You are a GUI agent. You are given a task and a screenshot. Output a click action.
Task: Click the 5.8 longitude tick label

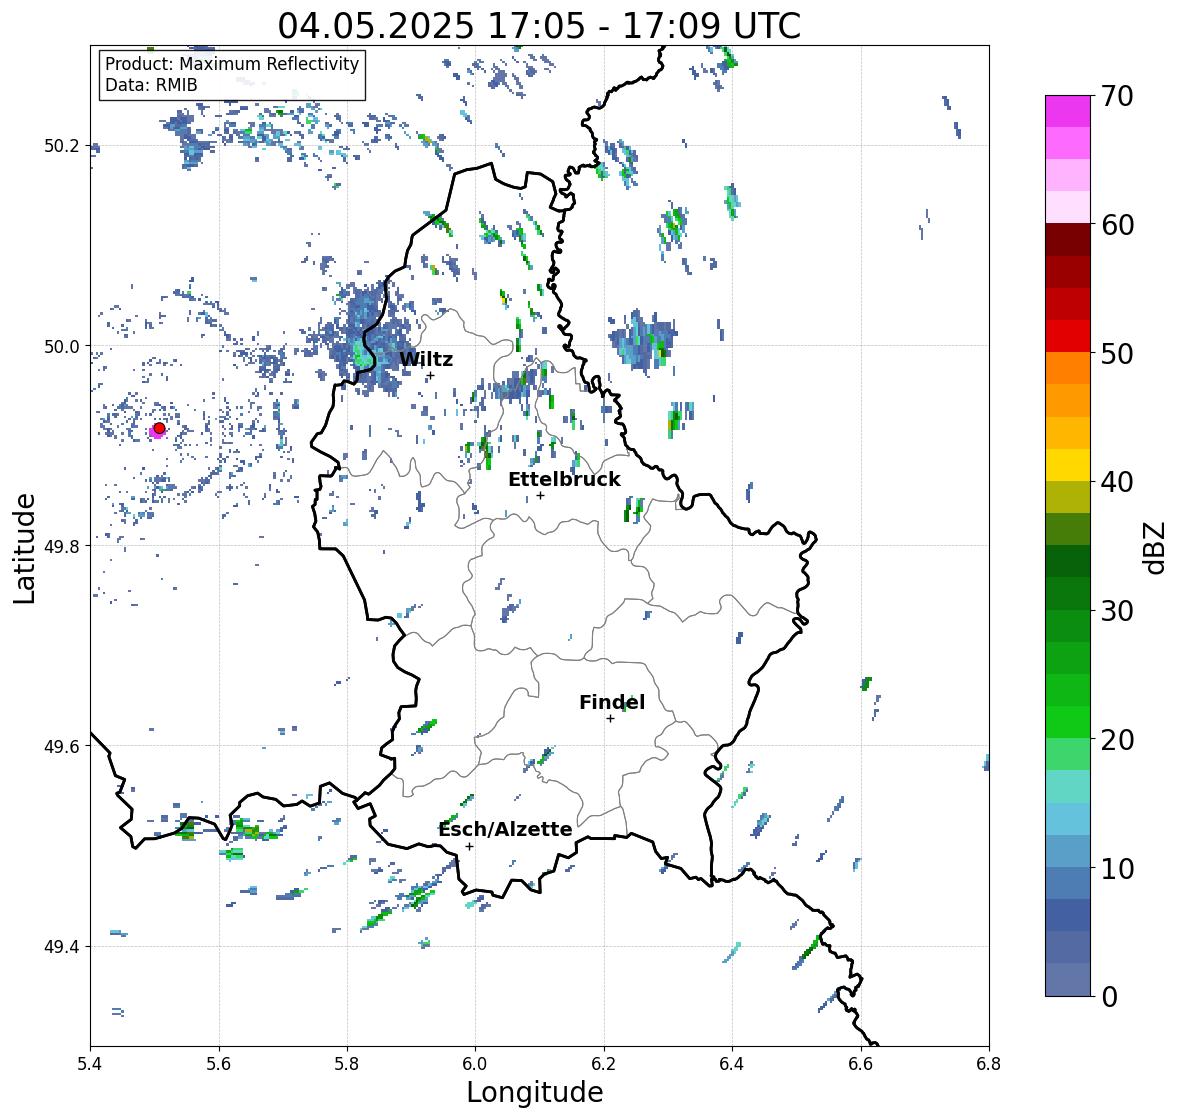[347, 1063]
